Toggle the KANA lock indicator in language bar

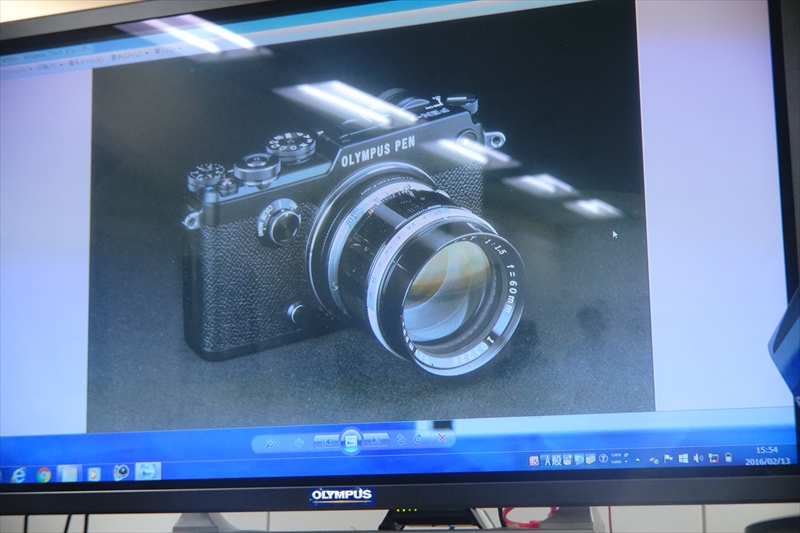[x=616, y=462]
